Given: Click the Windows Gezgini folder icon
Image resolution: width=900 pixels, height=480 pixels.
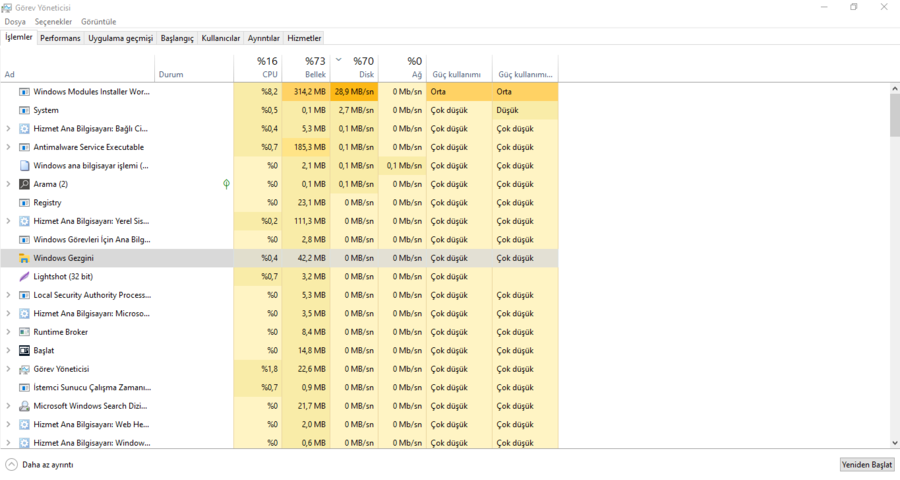Looking at the screenshot, I should (24, 258).
